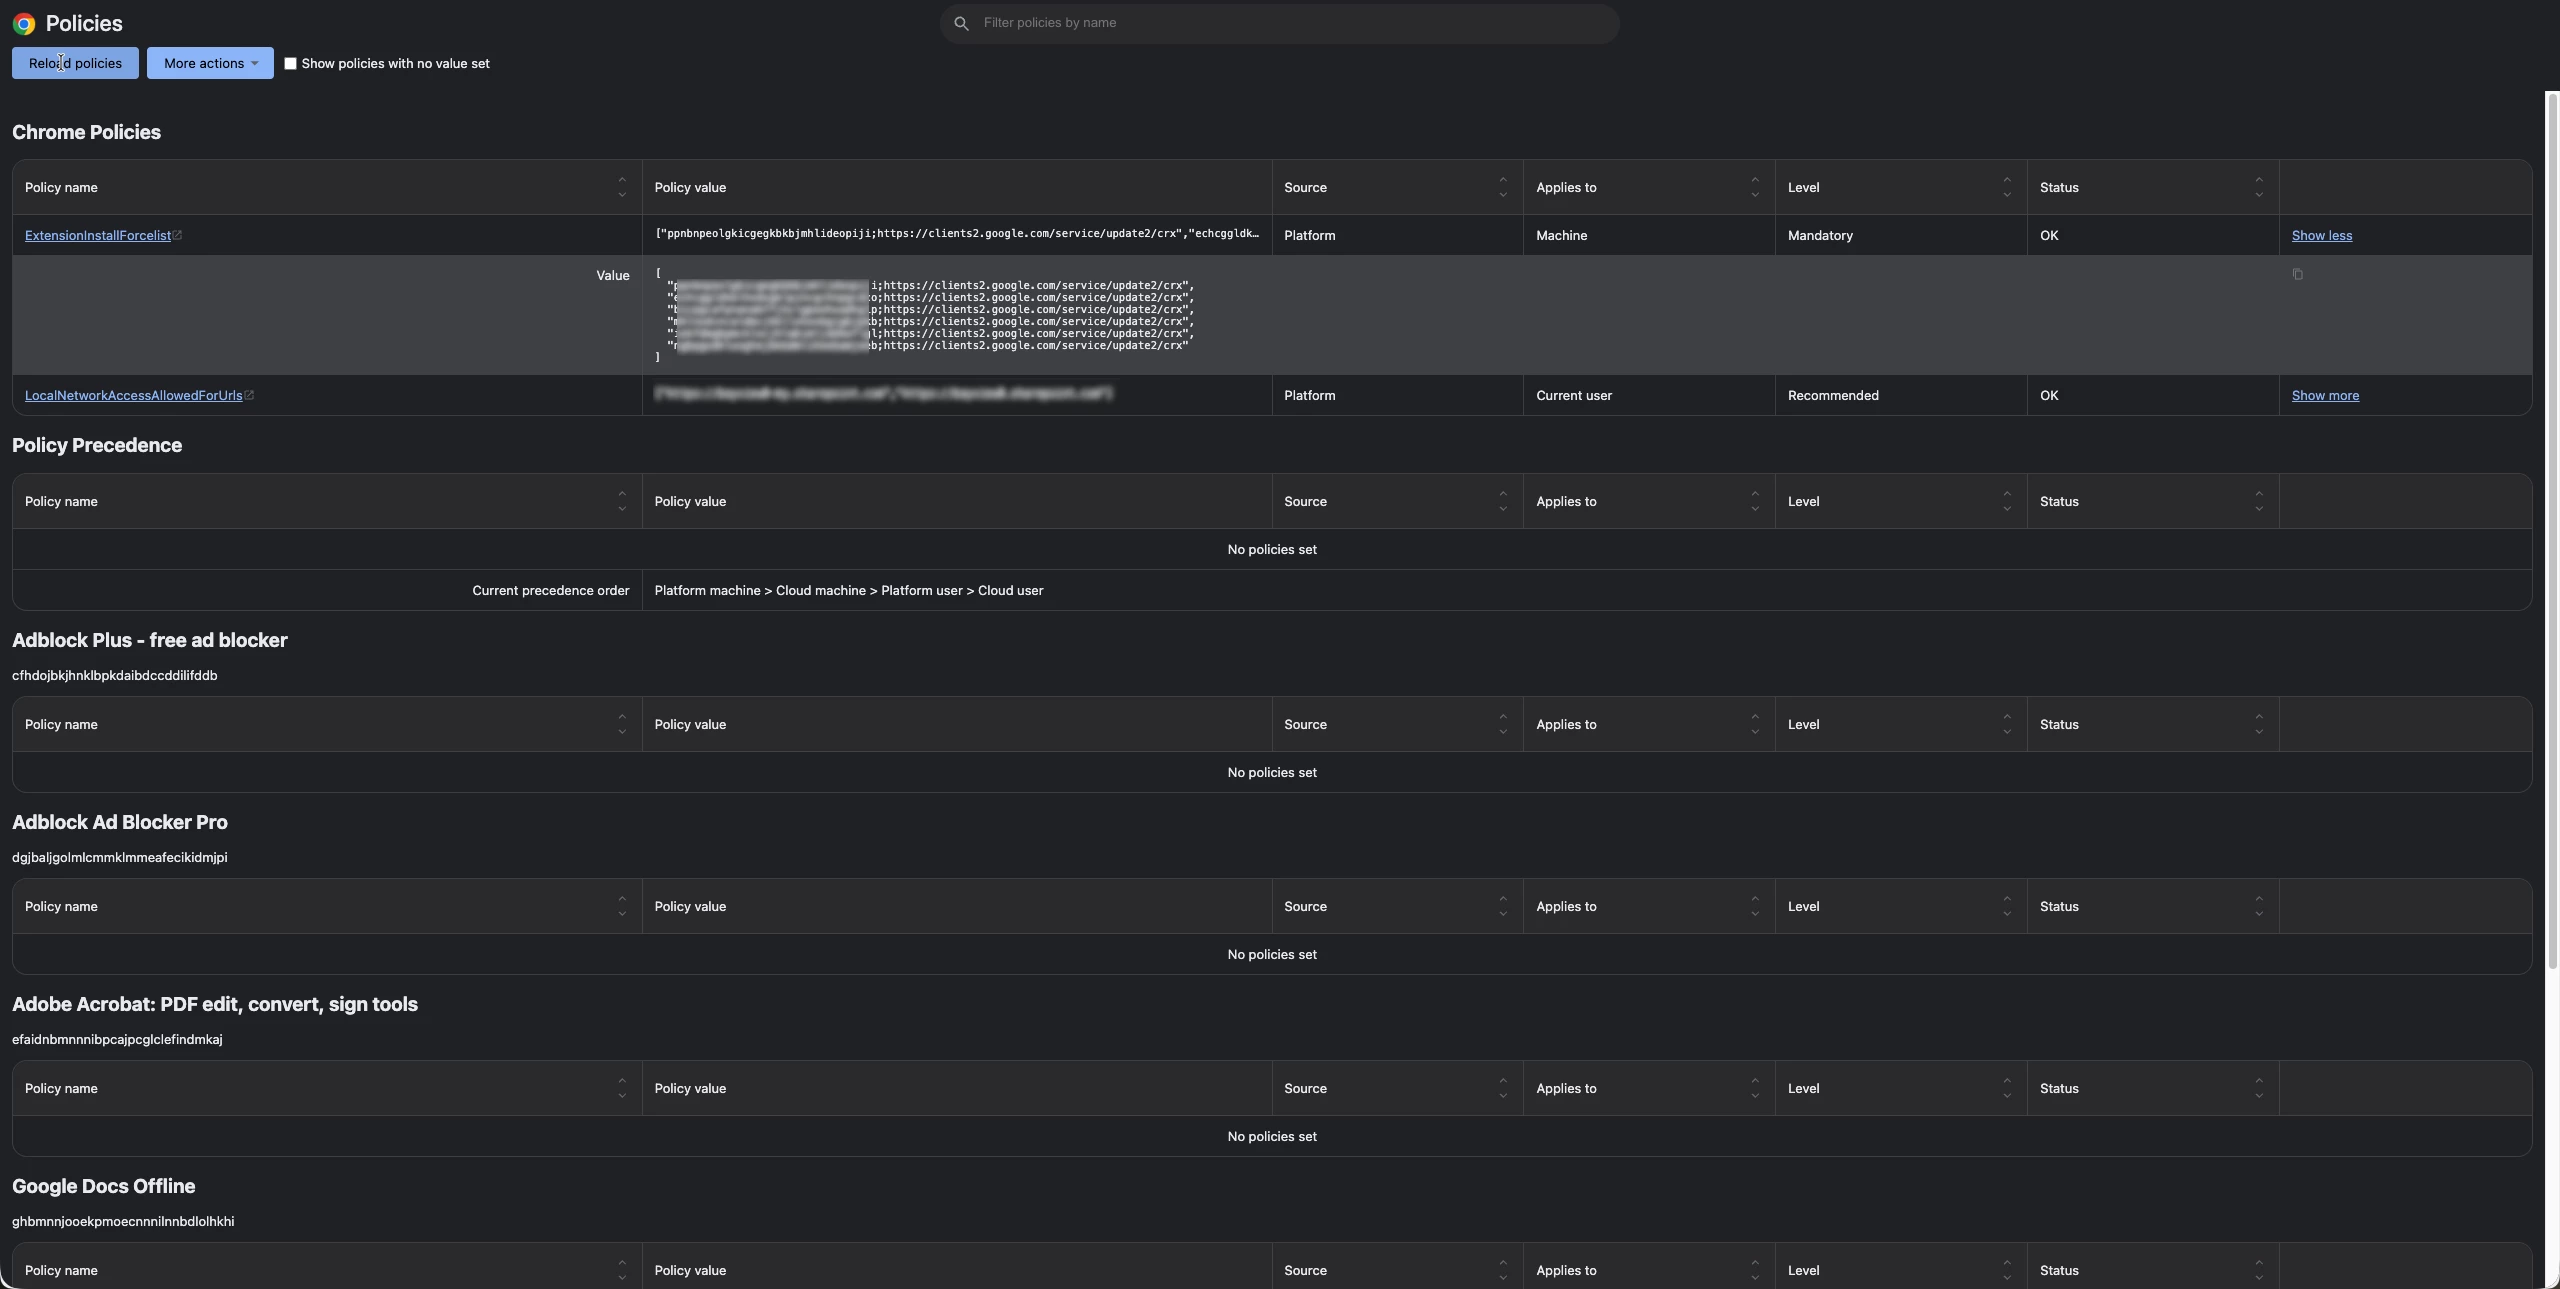Open external-link icon next to ExtensionInstallForcelist

point(178,236)
